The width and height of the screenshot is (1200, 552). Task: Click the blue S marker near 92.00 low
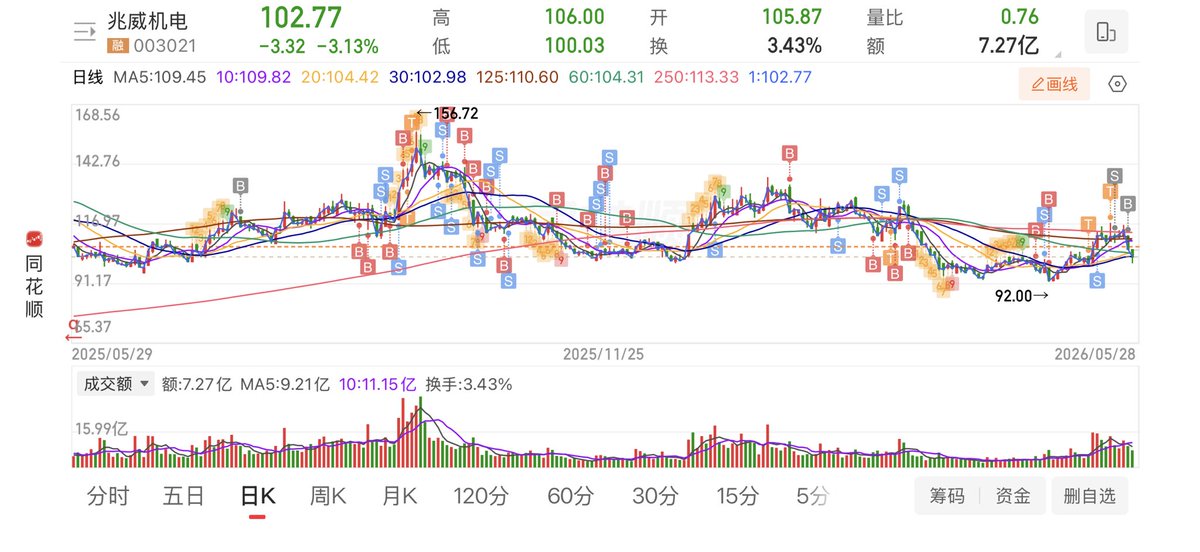[1097, 281]
